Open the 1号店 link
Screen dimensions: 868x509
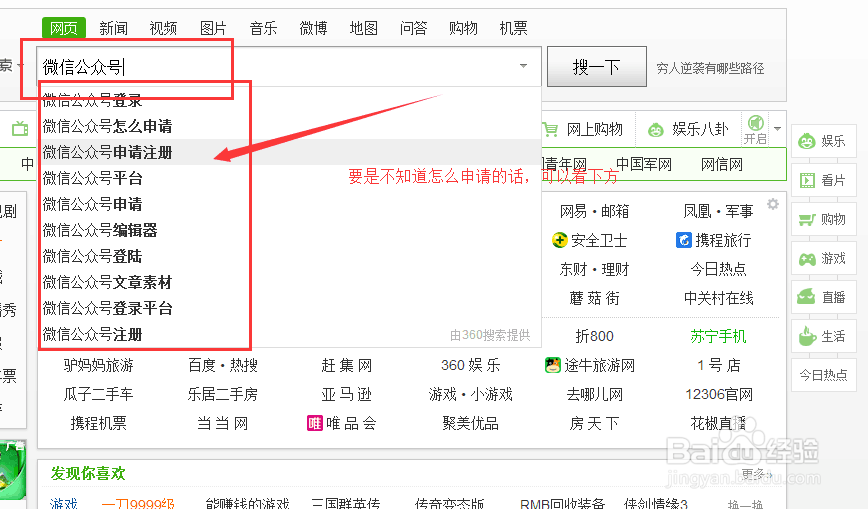click(719, 365)
